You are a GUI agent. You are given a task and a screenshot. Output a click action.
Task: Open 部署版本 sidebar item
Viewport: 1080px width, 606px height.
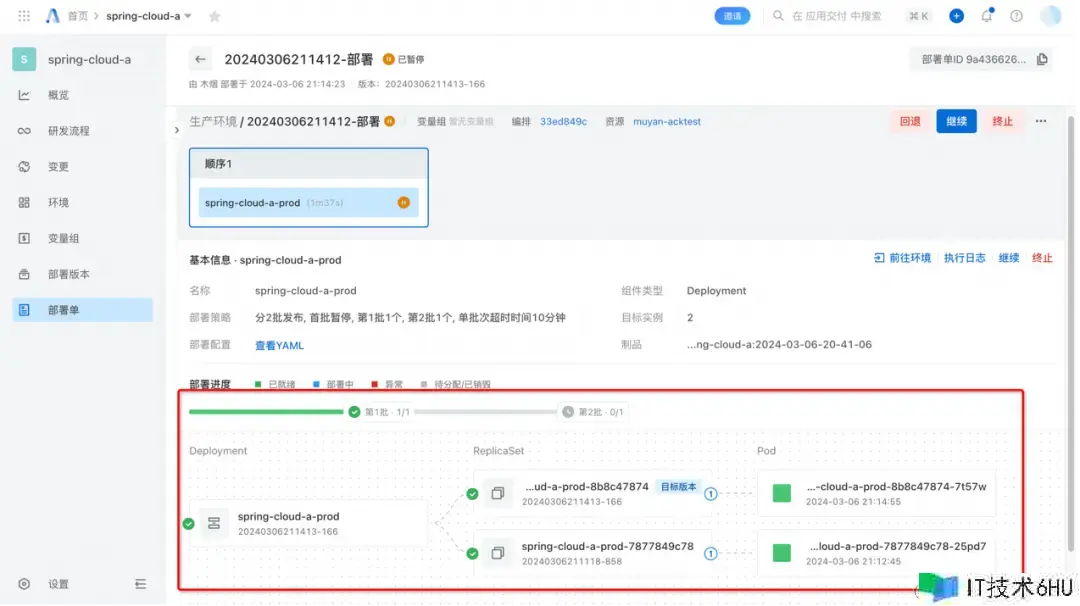pos(69,274)
